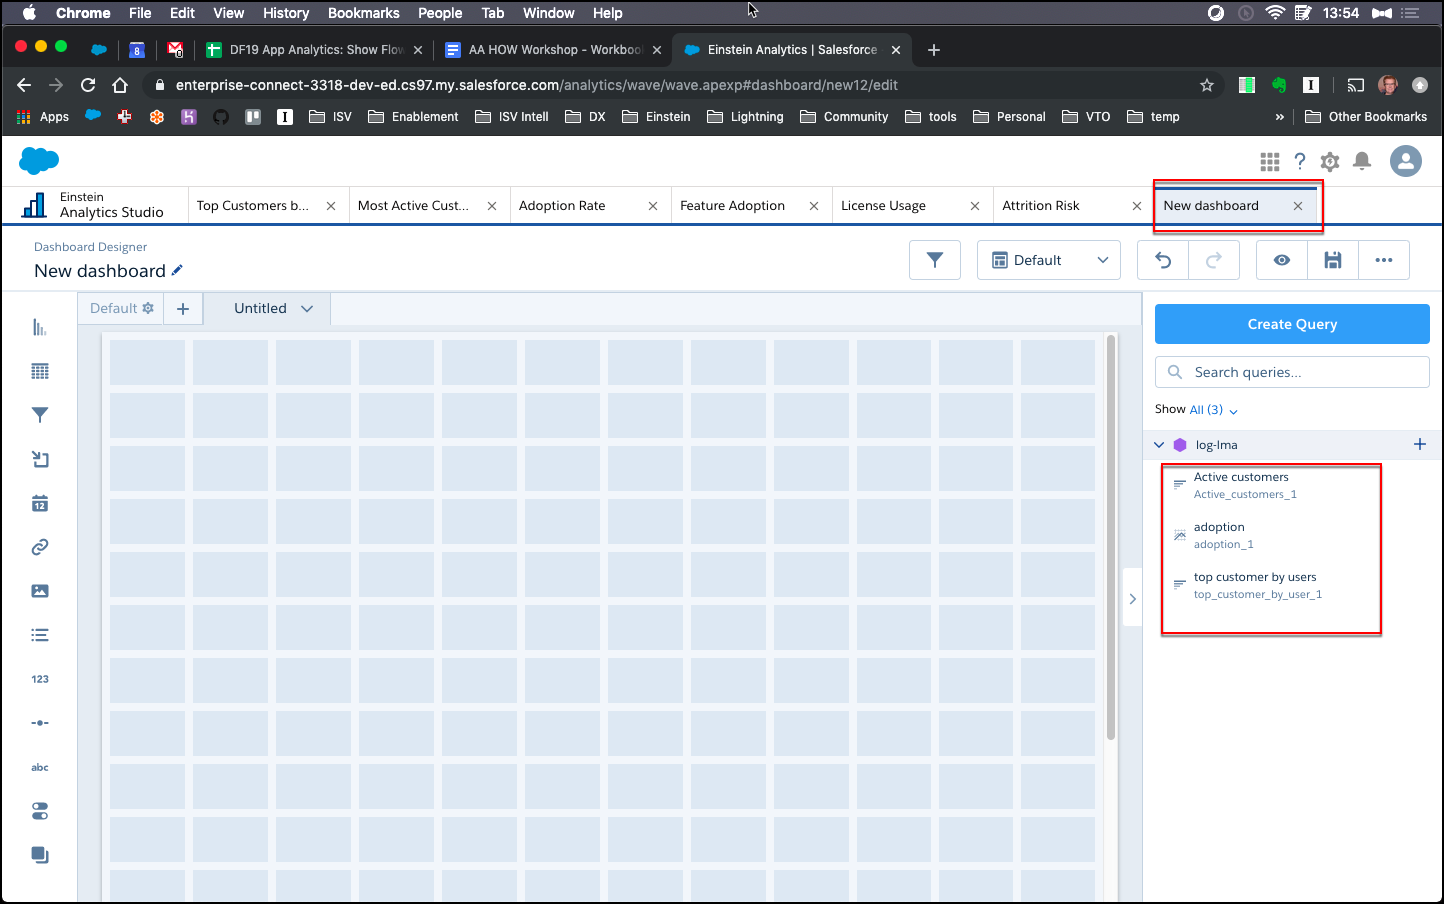The width and height of the screenshot is (1444, 904).
Task: Click the Create Query button
Action: [1292, 324]
